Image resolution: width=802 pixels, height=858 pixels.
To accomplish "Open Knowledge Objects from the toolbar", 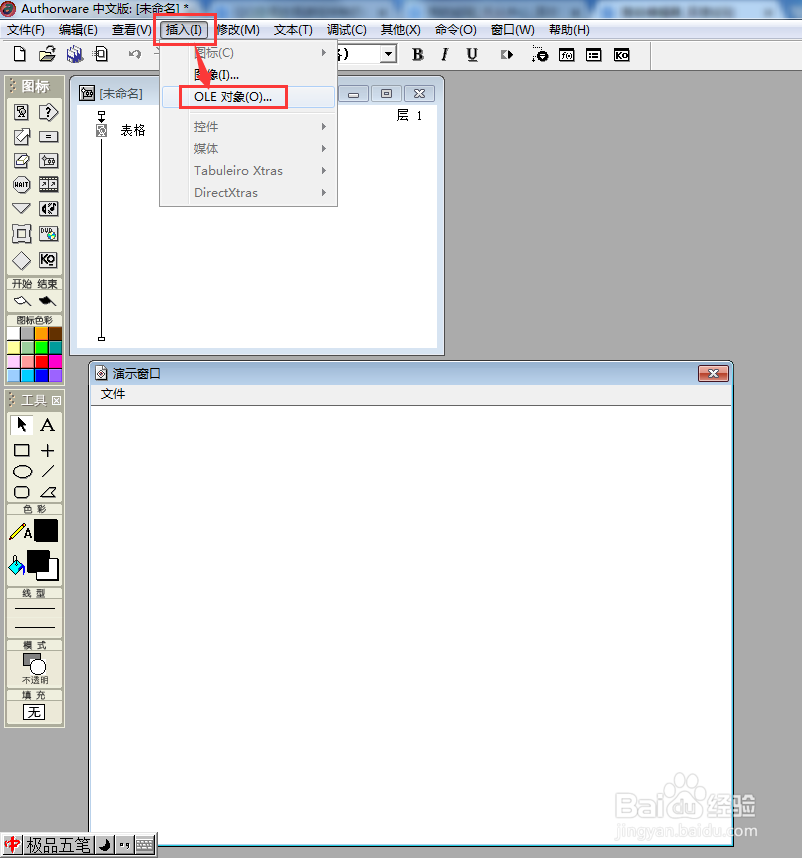I will (x=621, y=55).
